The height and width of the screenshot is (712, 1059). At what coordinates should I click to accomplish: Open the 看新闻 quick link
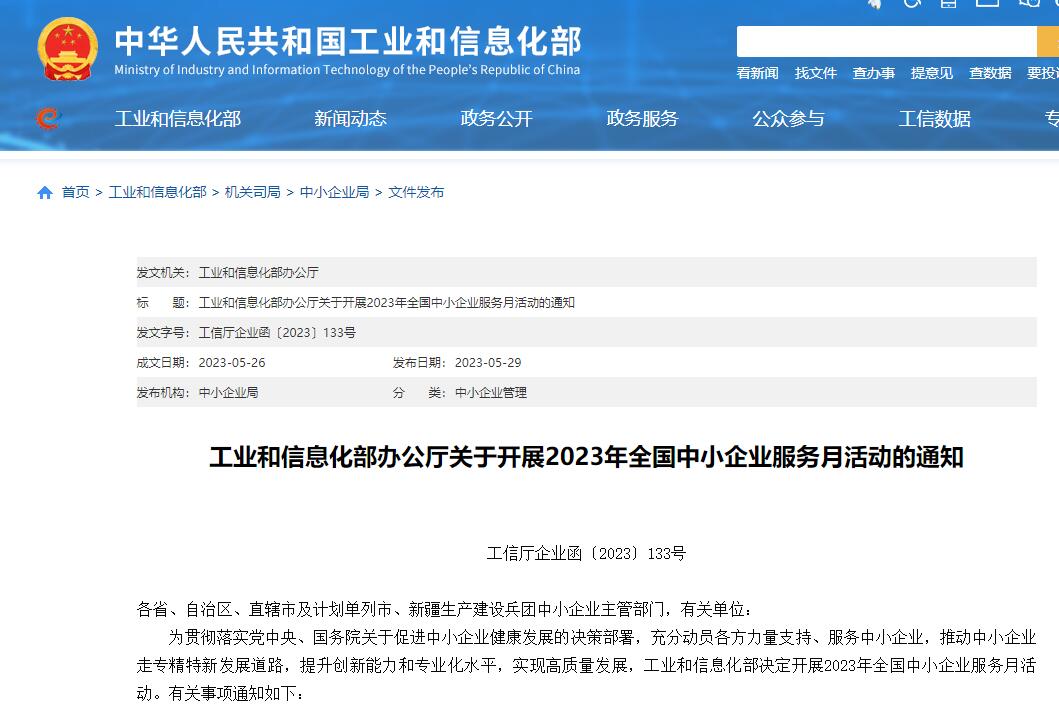757,73
